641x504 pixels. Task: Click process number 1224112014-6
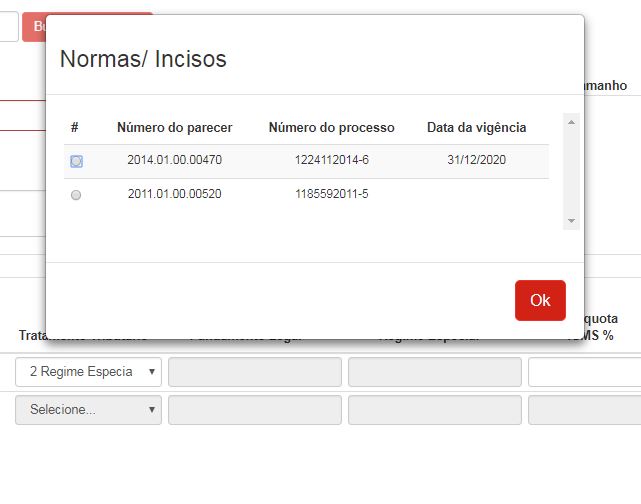coord(332,160)
